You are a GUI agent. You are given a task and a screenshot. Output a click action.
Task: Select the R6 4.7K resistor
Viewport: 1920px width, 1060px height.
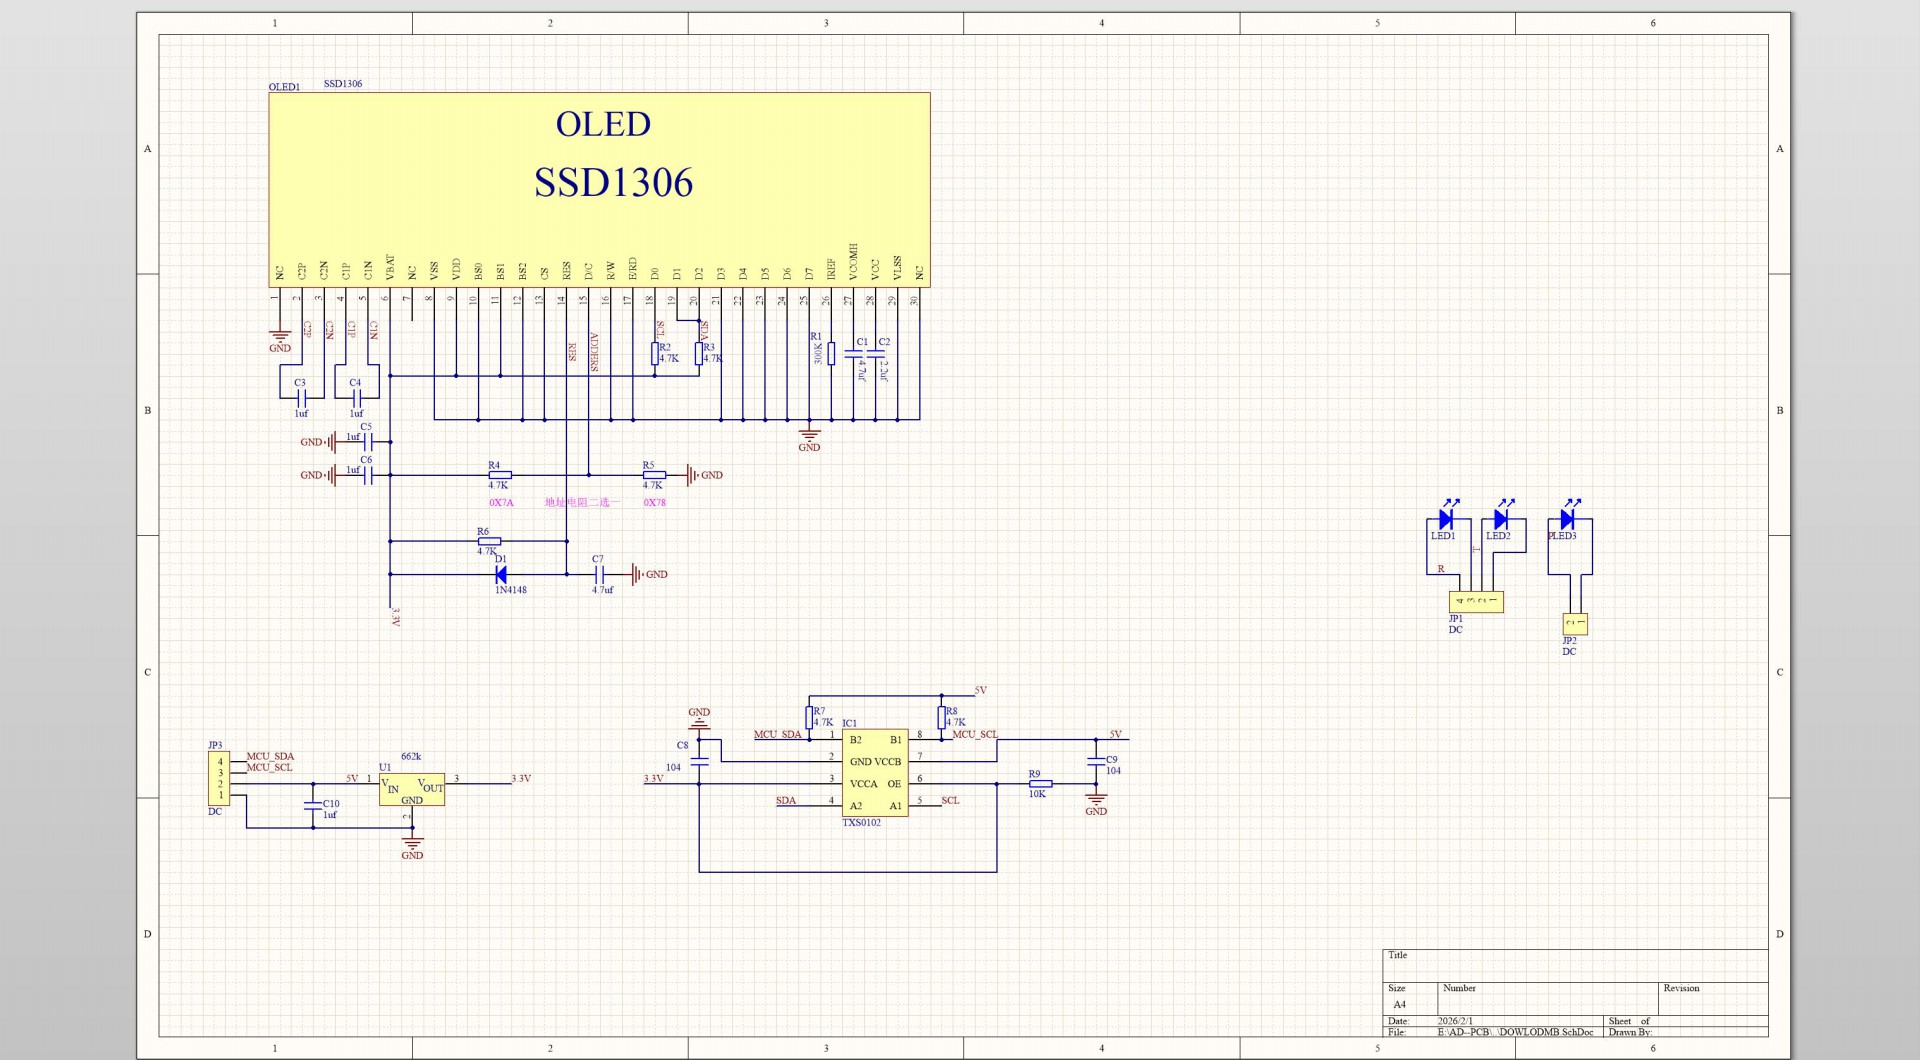pos(489,541)
